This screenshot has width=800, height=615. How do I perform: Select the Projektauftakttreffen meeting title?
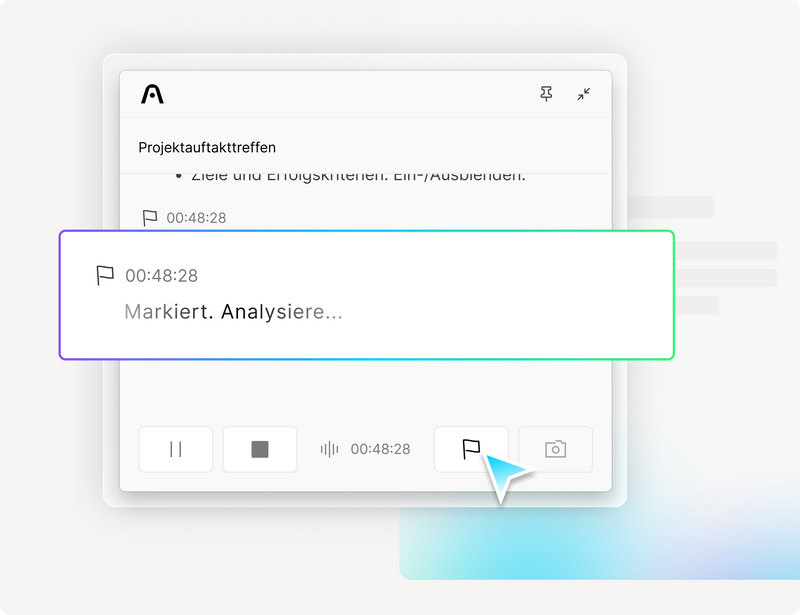point(207,147)
